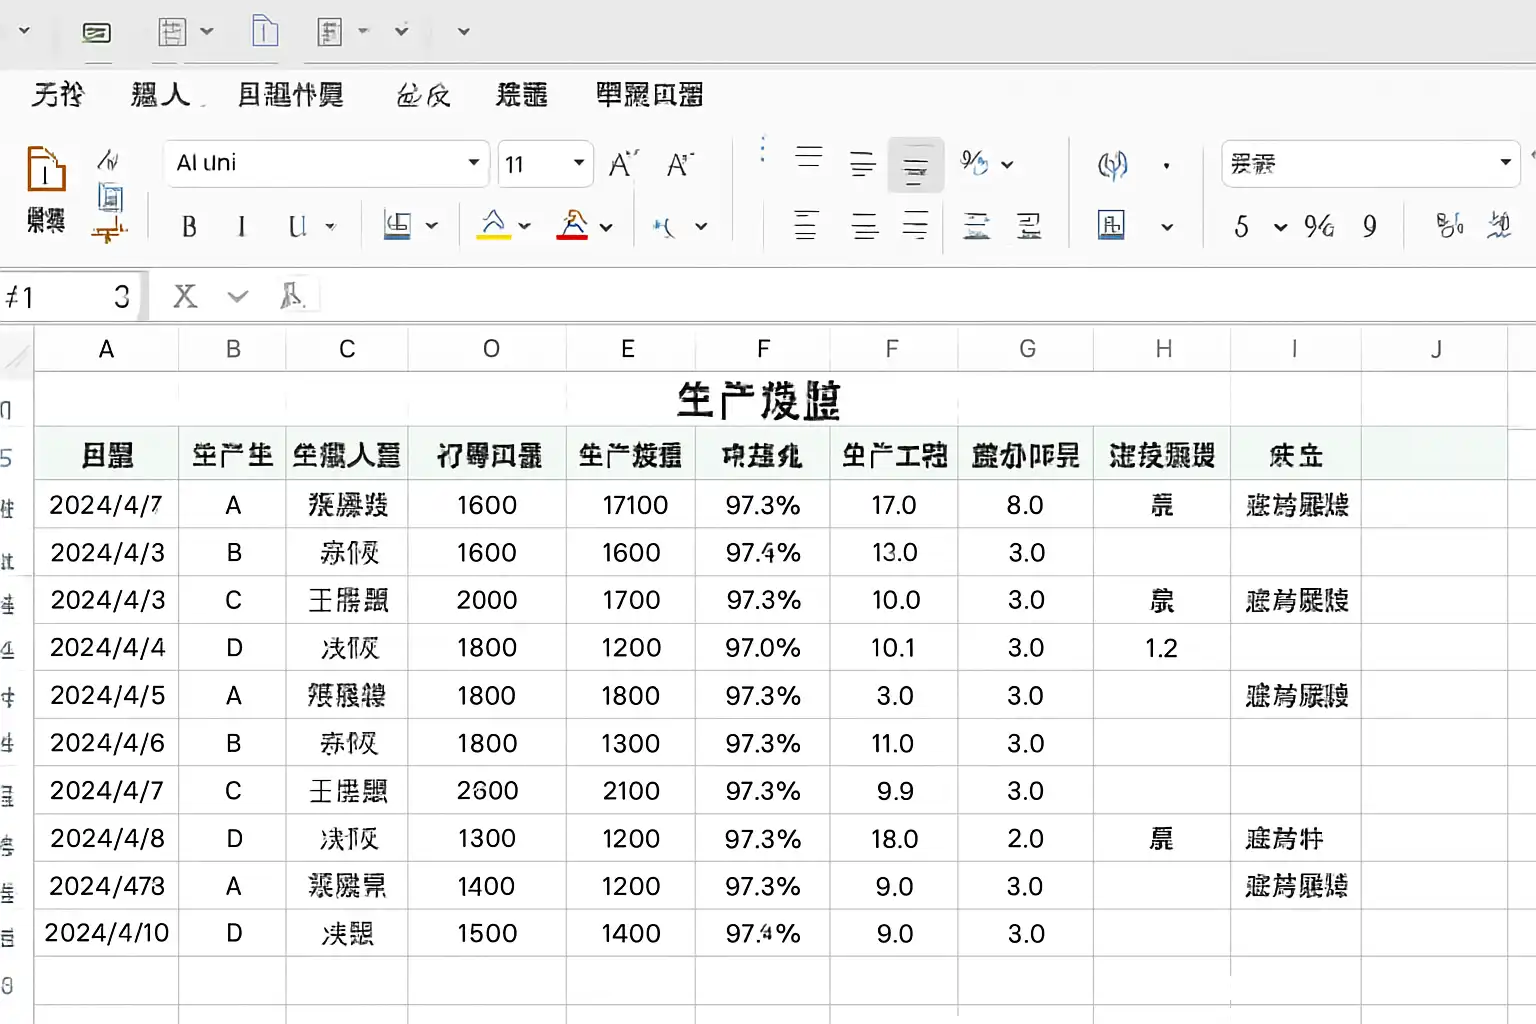Viewport: 1536px width, 1024px height.
Task: Click the red font color icon
Action: click(x=572, y=226)
